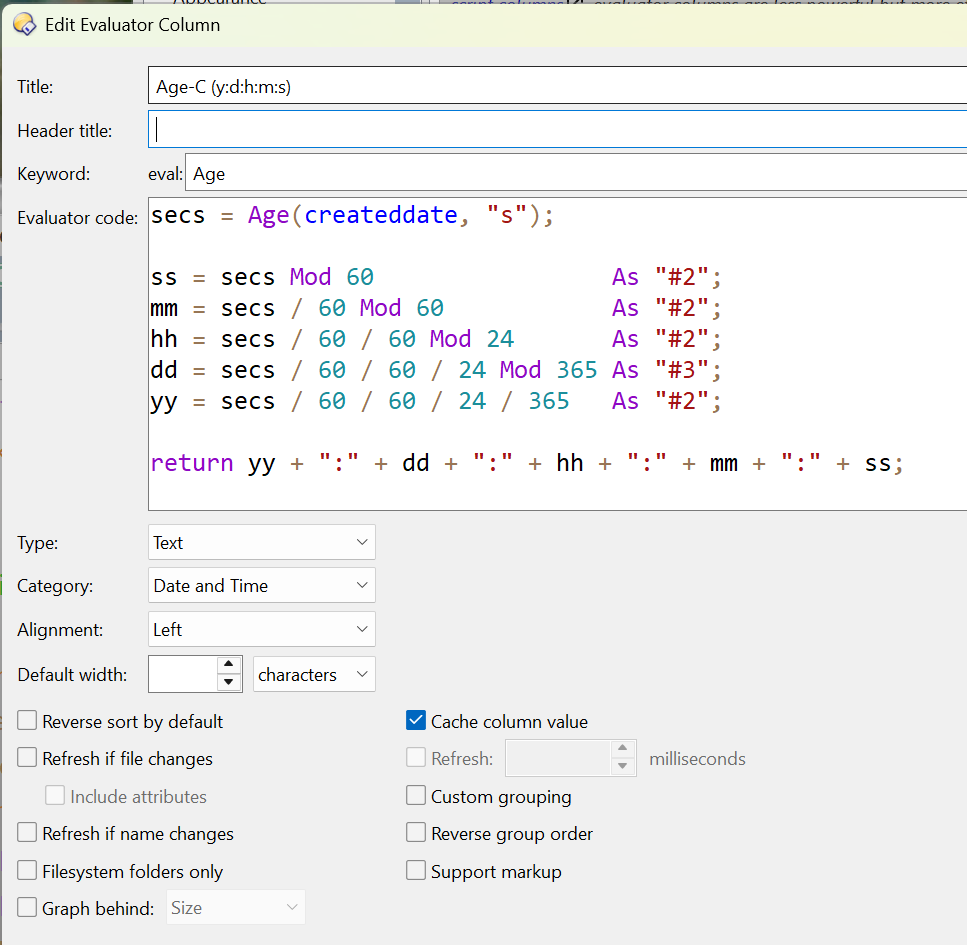Click the Keyword field containing Age

point(574,174)
